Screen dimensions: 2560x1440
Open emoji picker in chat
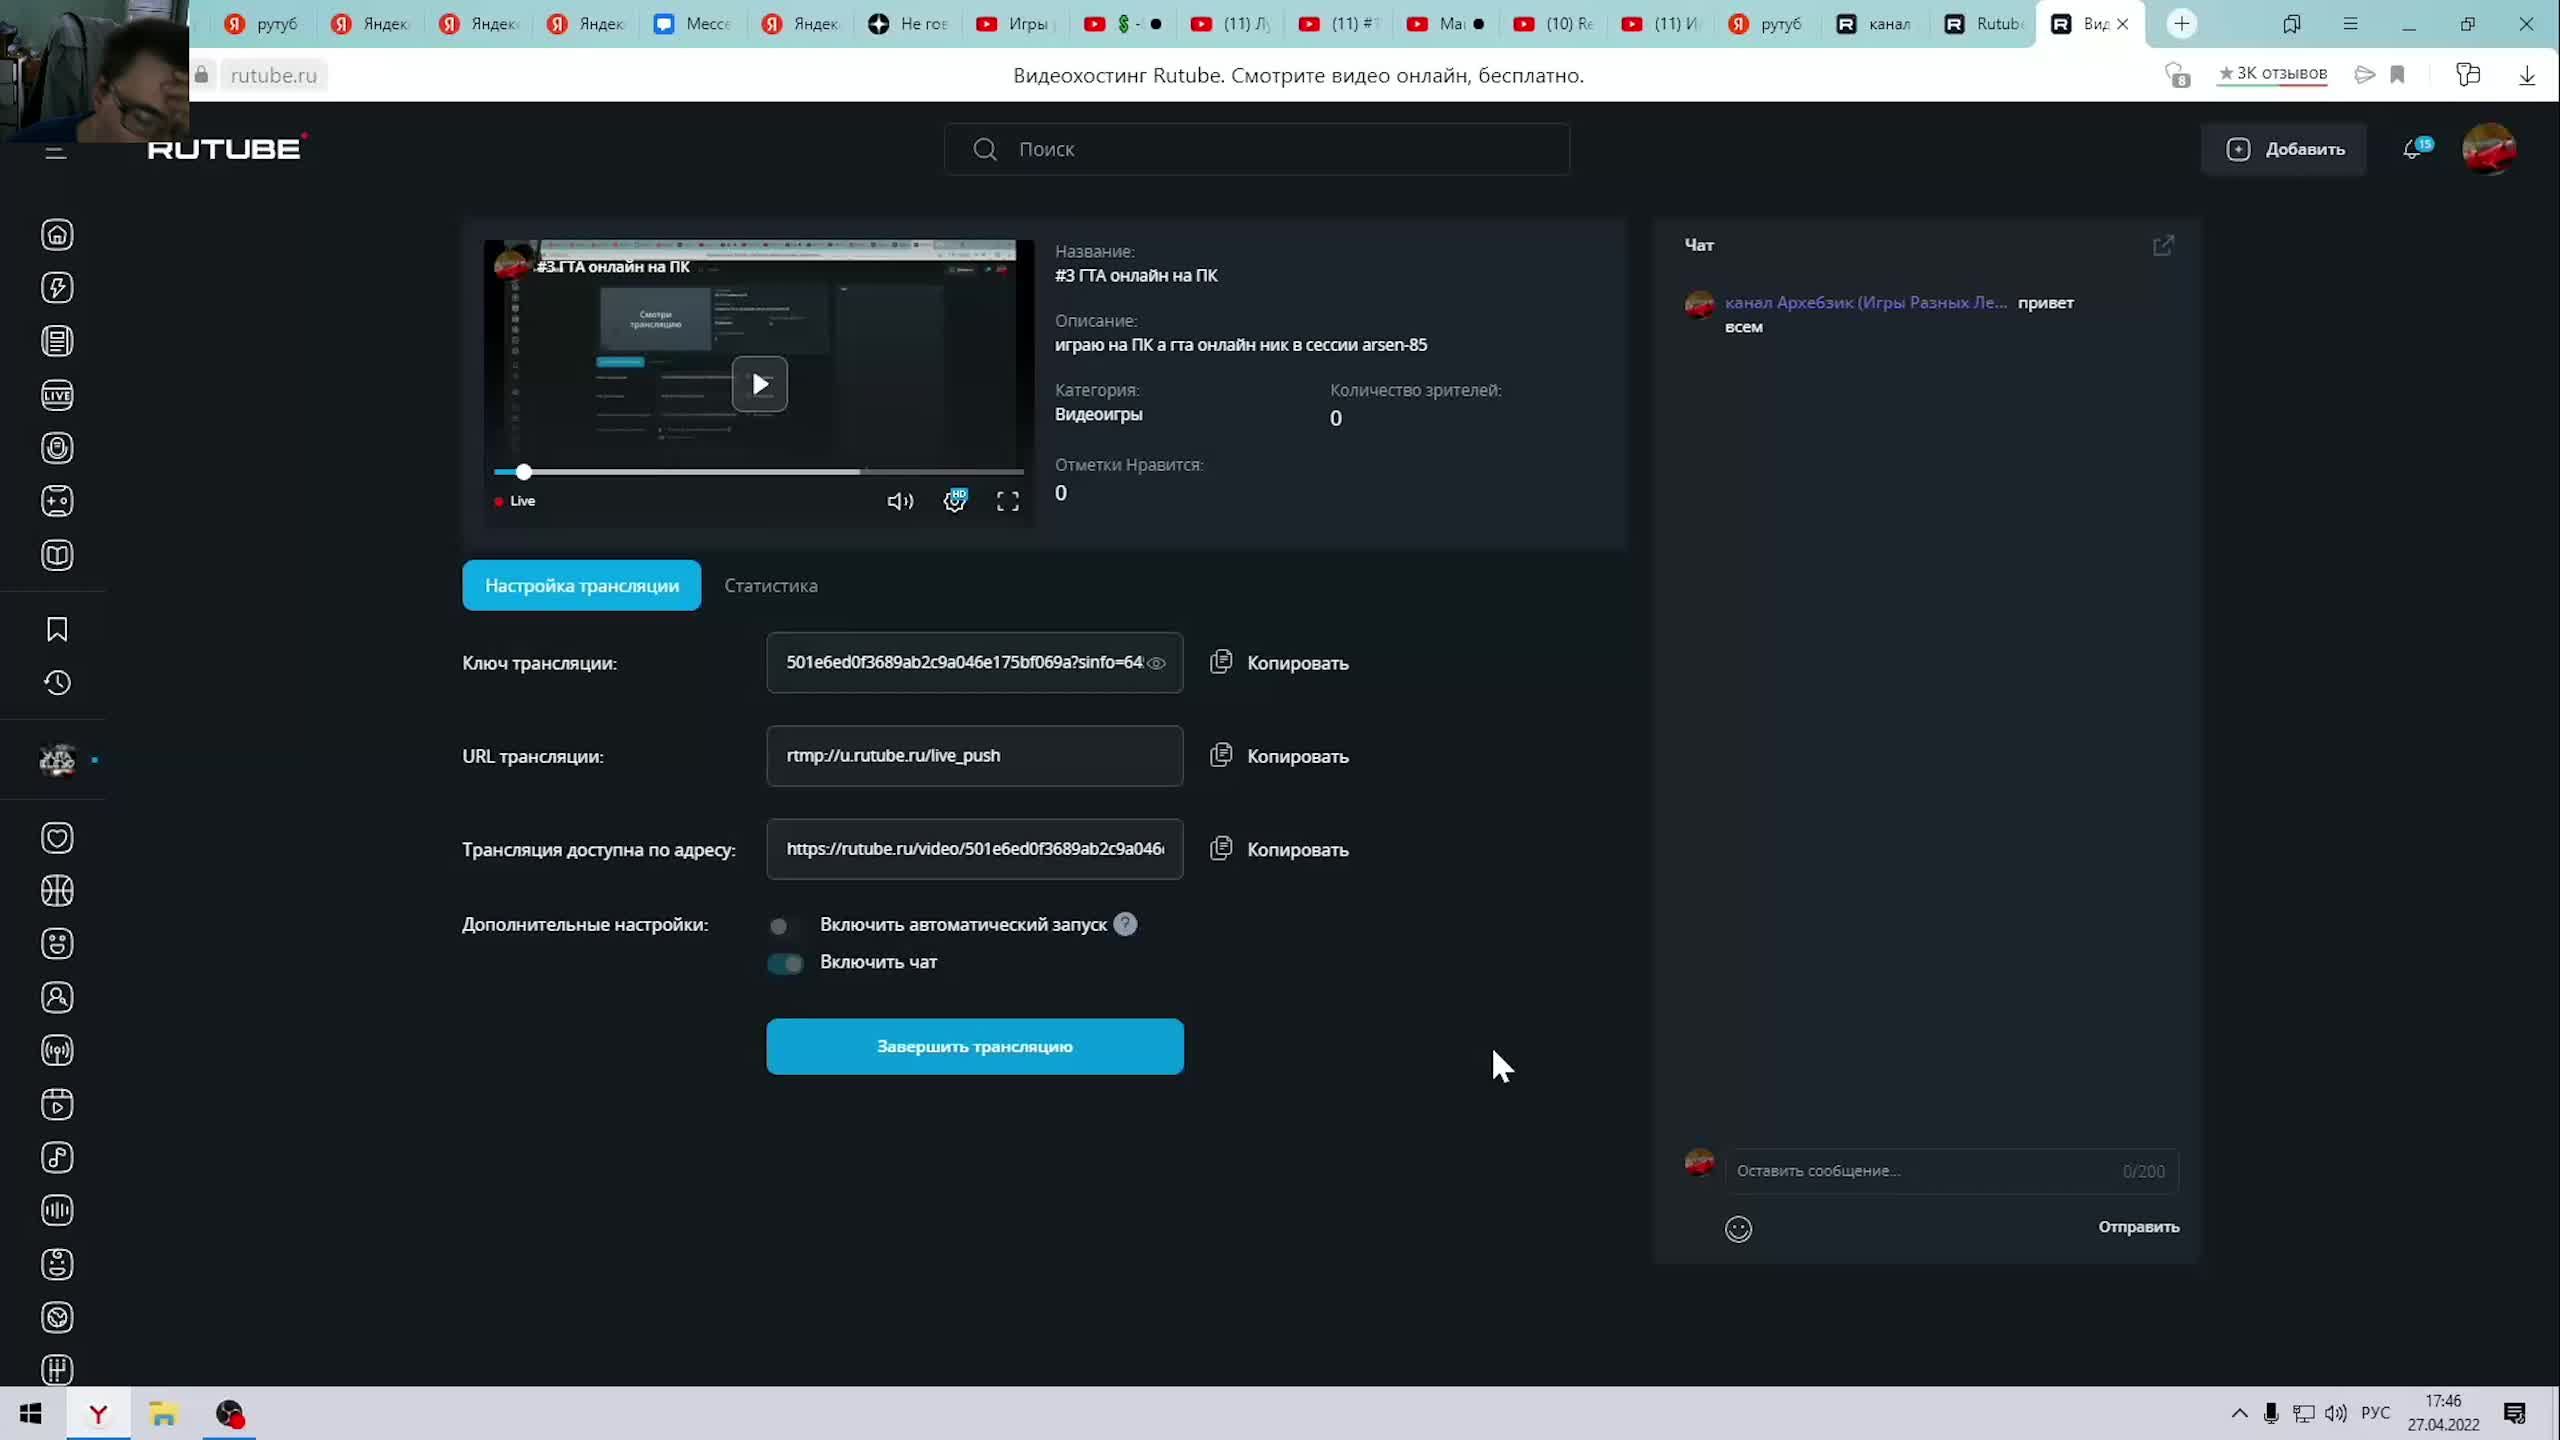tap(1738, 1229)
